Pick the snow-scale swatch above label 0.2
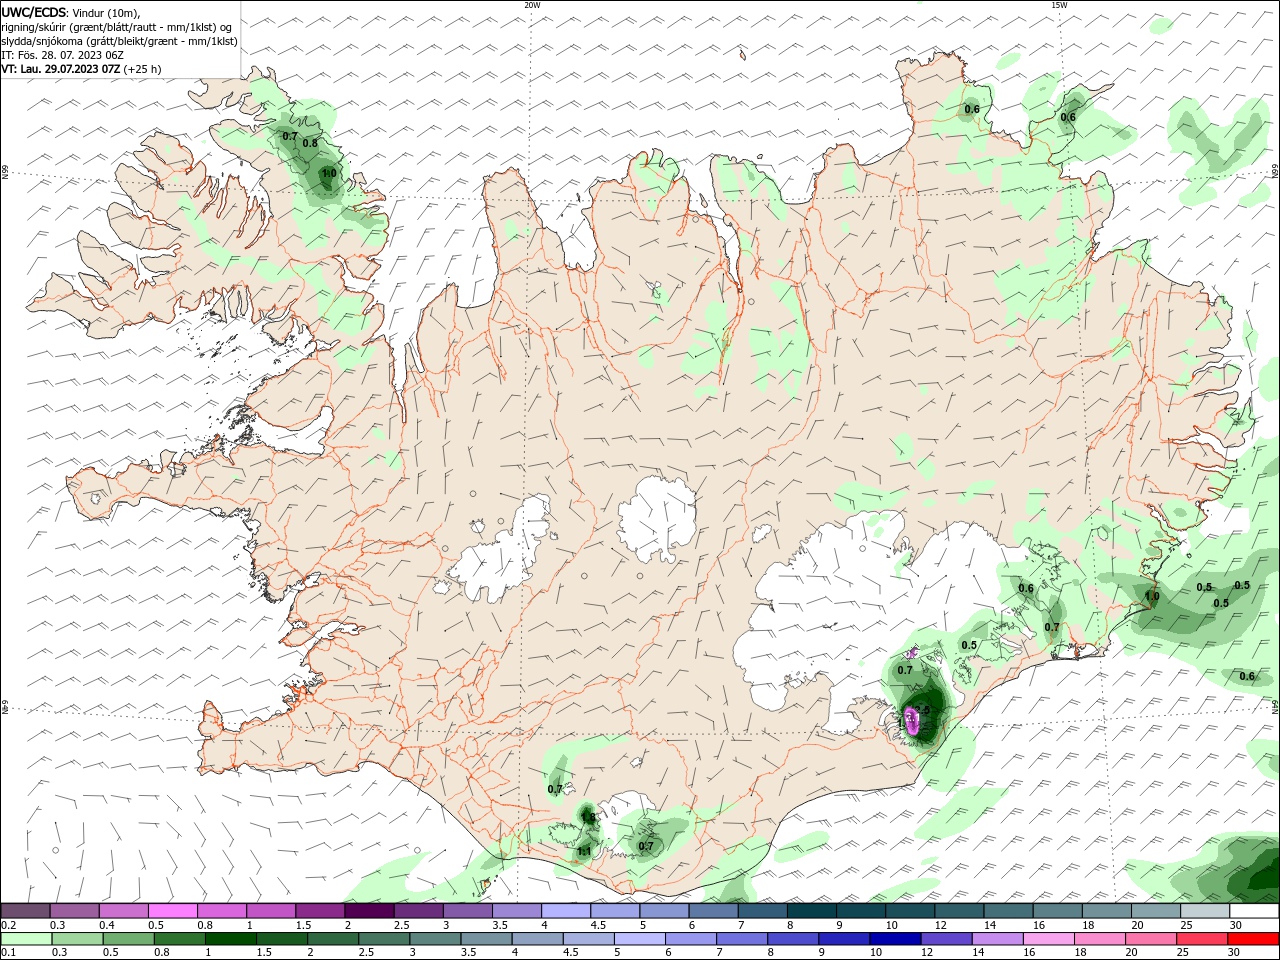The height and width of the screenshot is (960, 1280). tap(25, 911)
